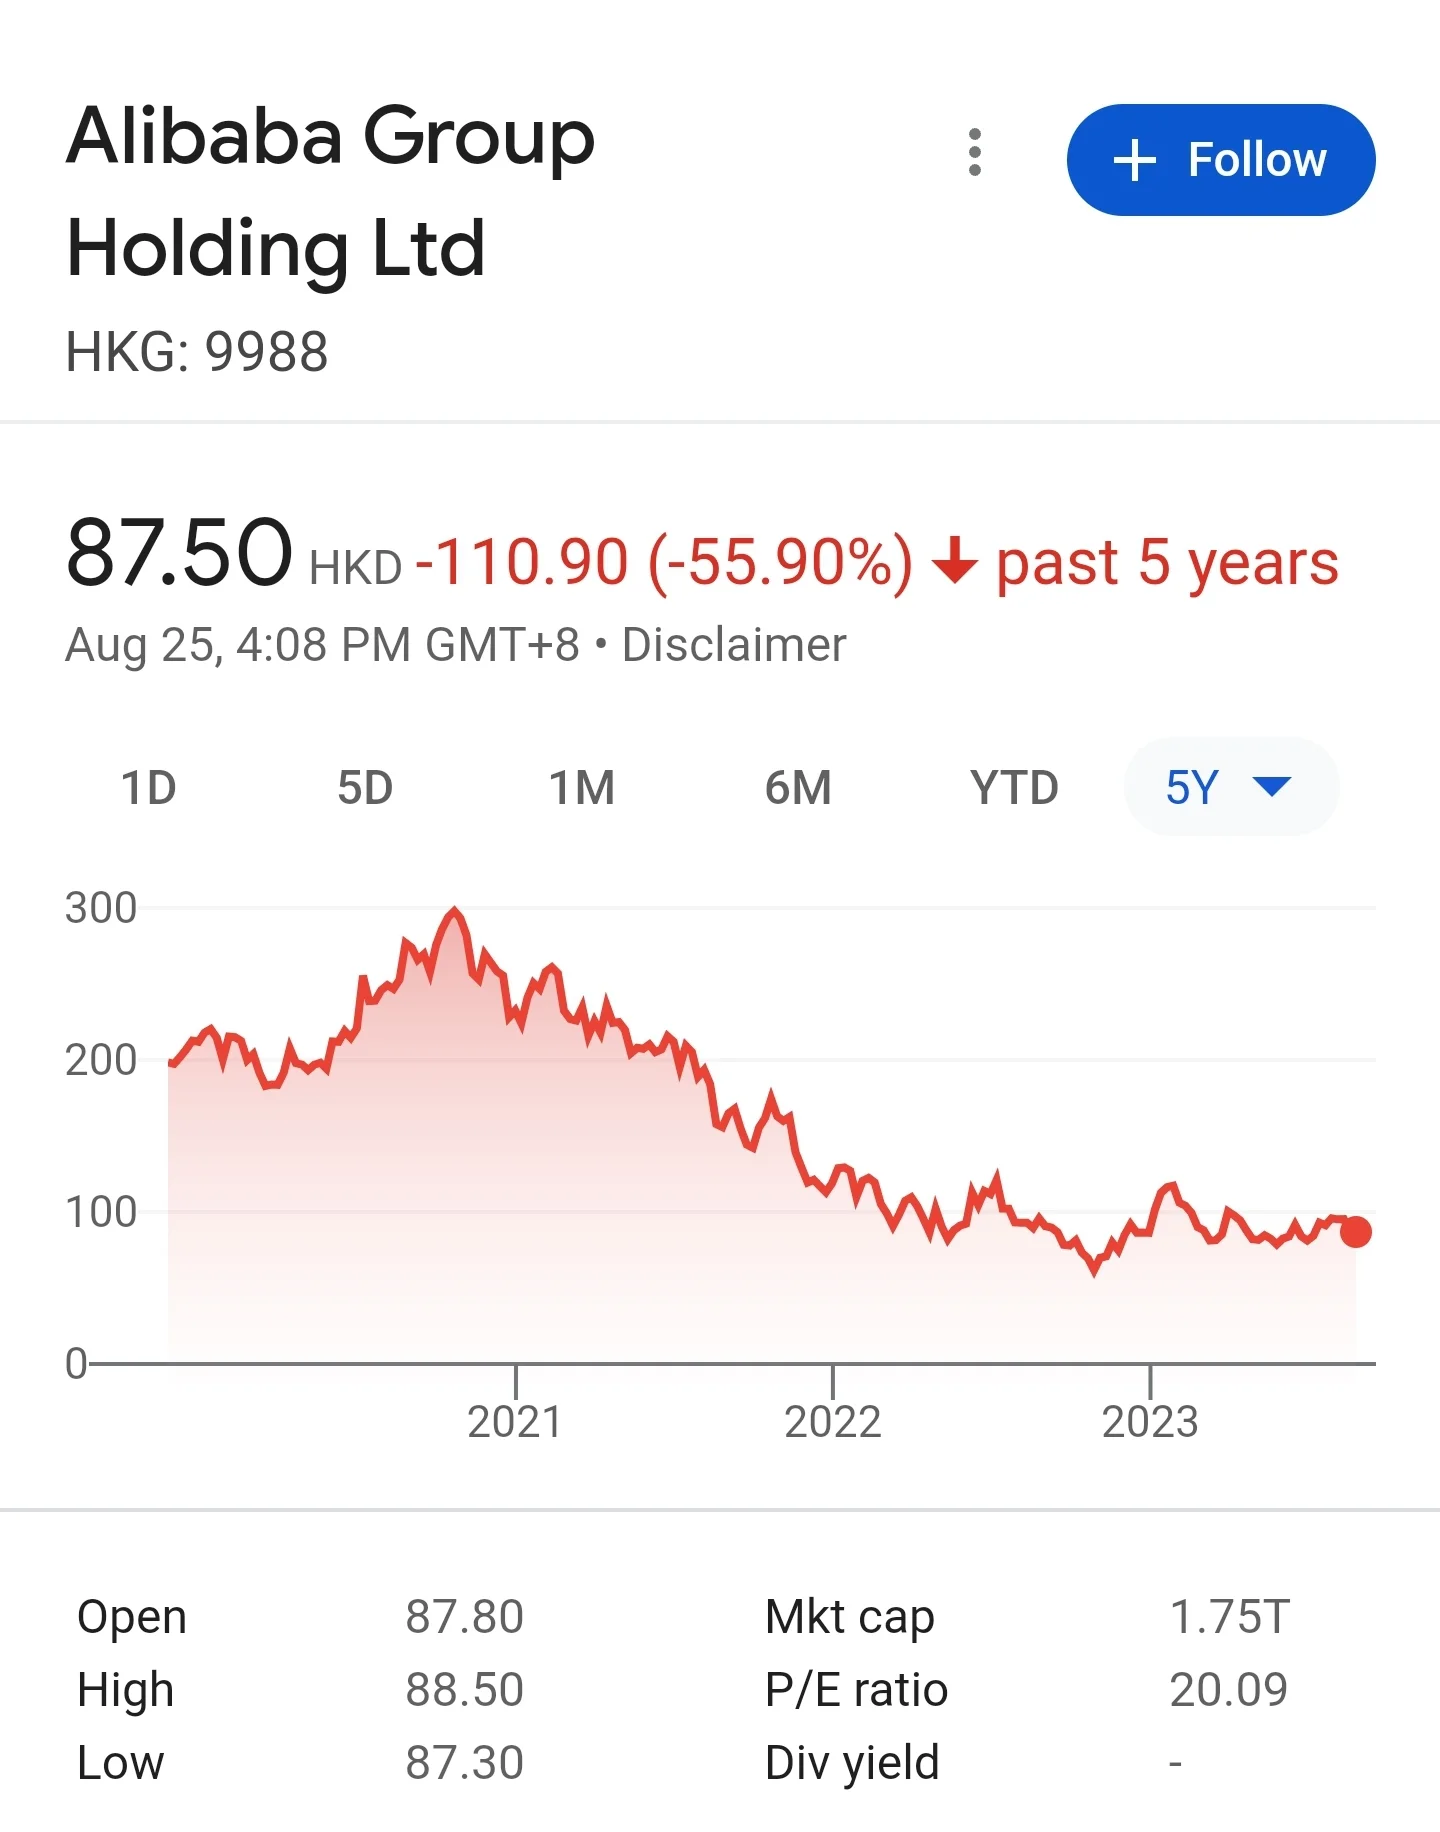Screen dimensions: 1440x1832
Task: Click the Alibaba Group Holding Ltd title
Action: click(x=331, y=191)
